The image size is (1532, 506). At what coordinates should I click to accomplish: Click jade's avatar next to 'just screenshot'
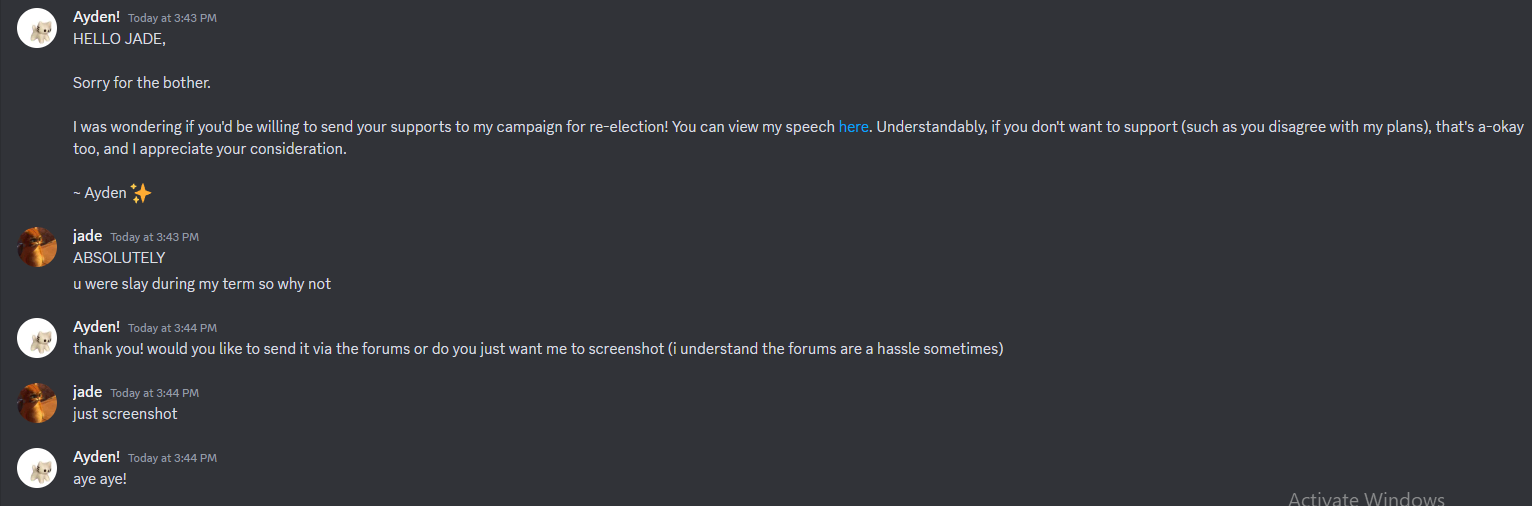(37, 403)
